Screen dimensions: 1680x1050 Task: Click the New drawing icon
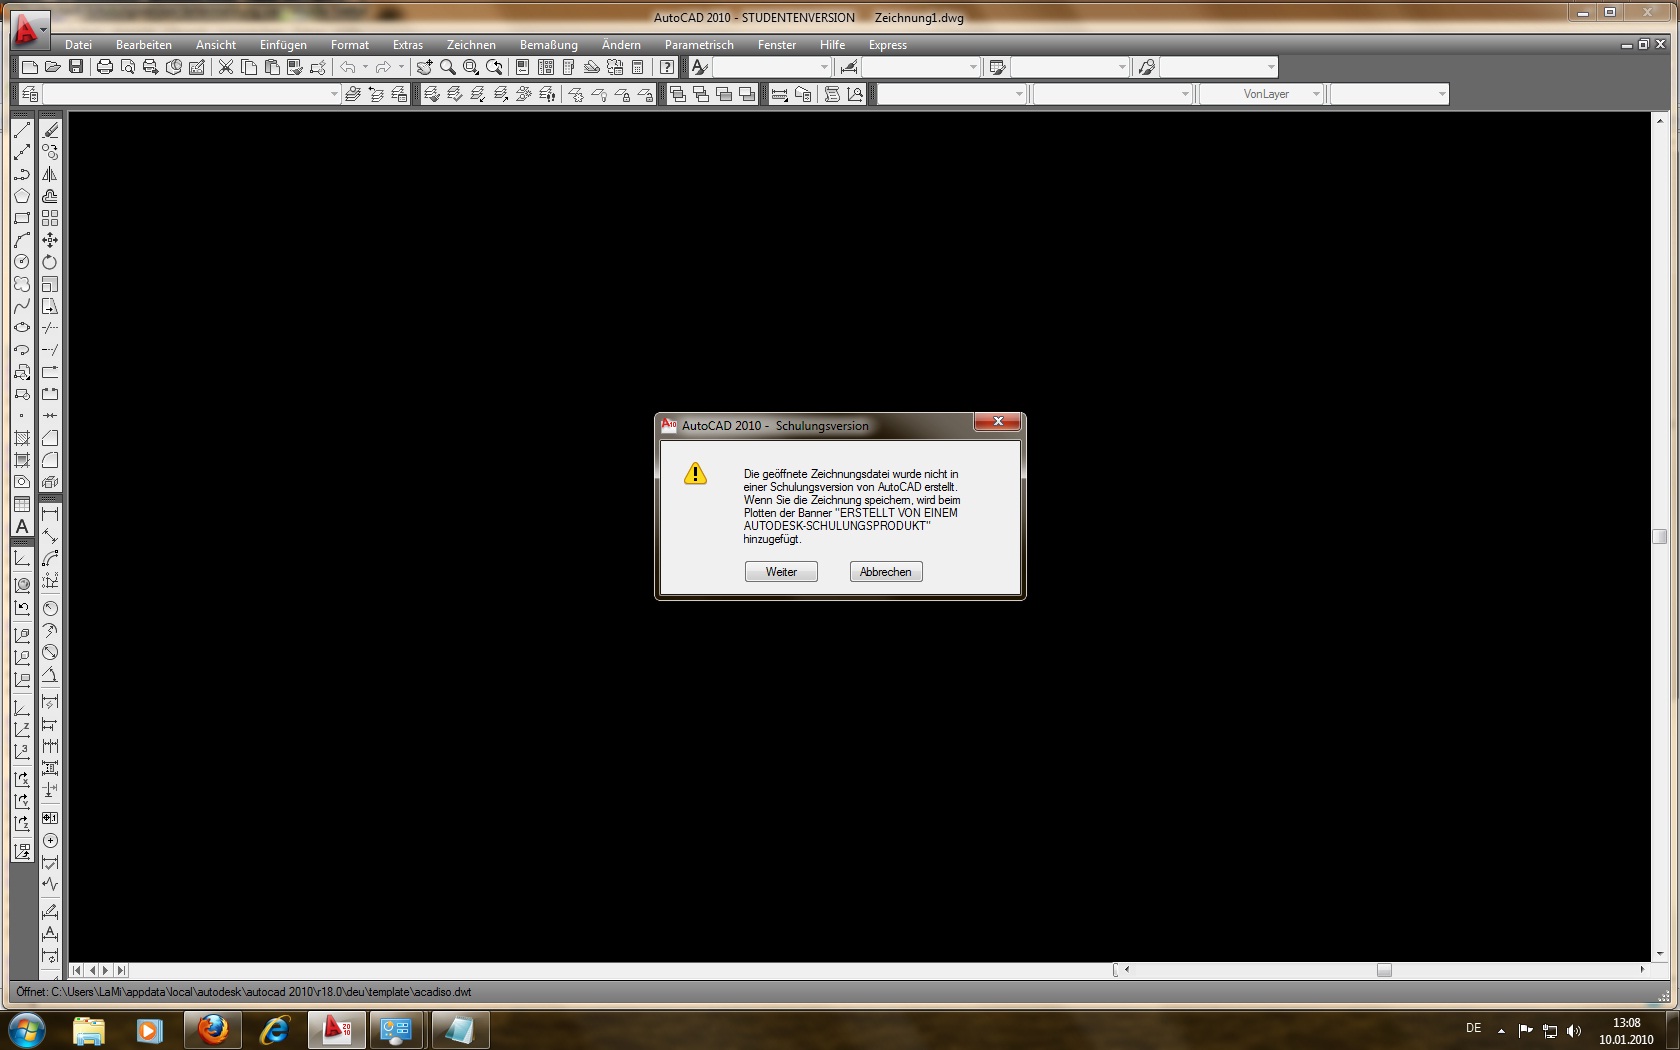[x=30, y=67]
